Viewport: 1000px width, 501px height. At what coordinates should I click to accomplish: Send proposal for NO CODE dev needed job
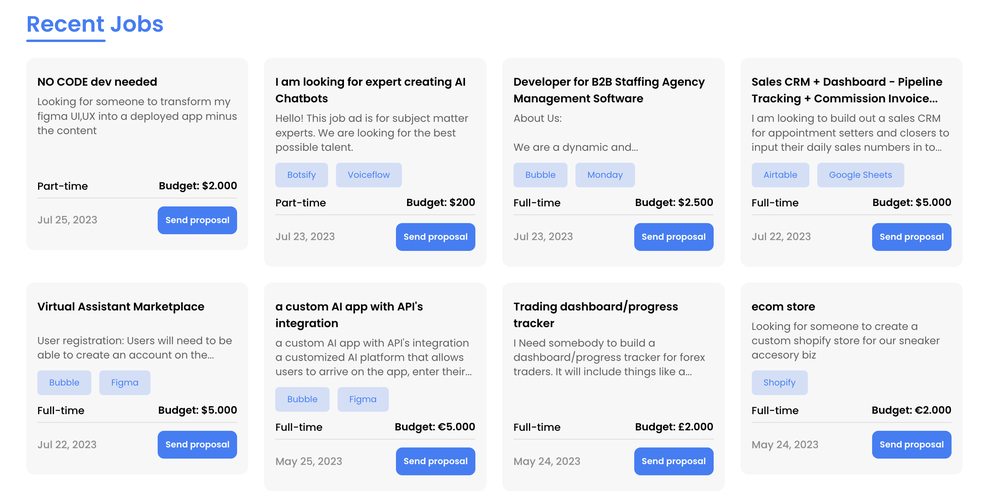click(197, 220)
